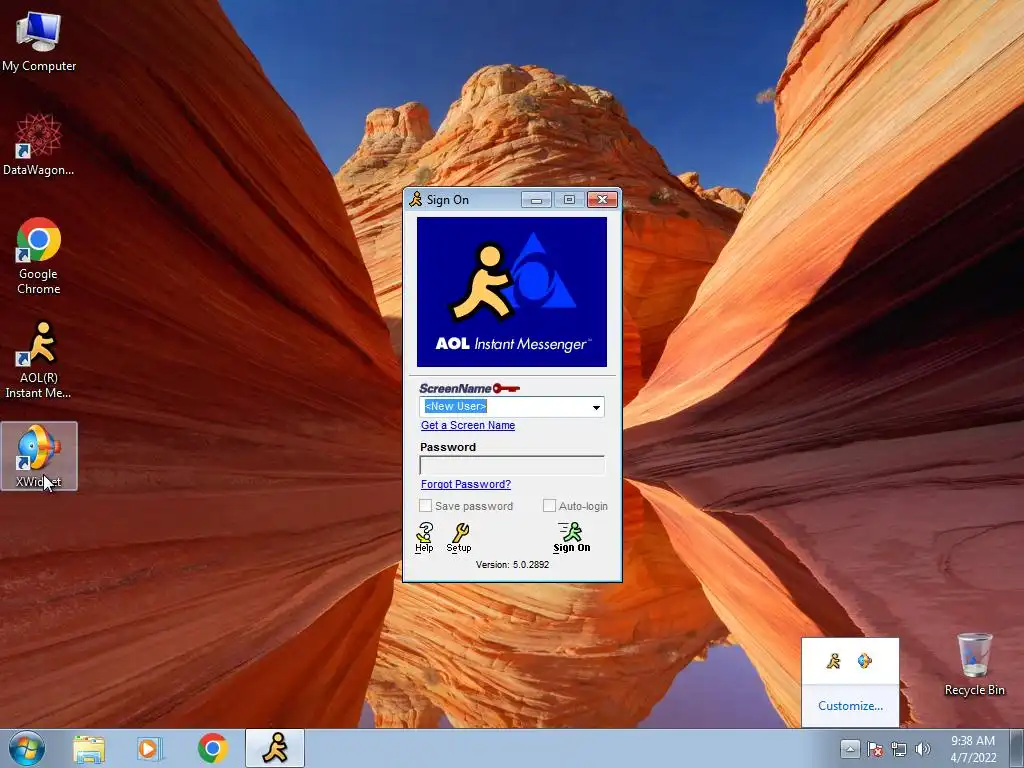Toggle the Save password checkbox

(x=425, y=506)
